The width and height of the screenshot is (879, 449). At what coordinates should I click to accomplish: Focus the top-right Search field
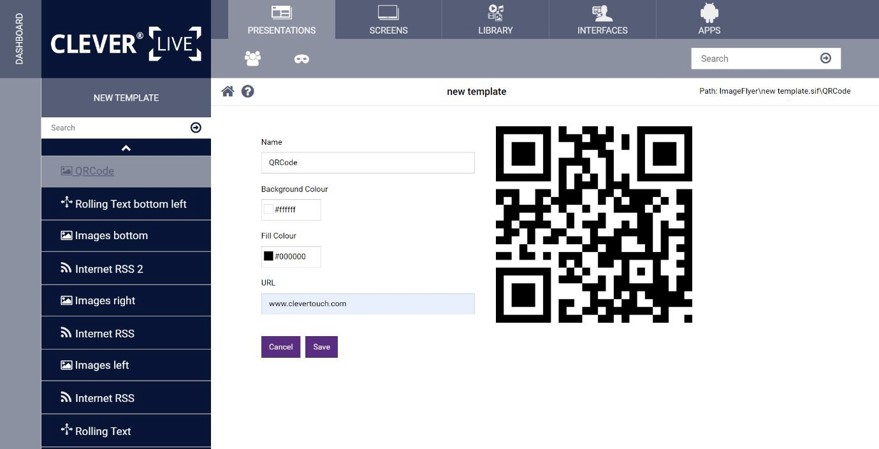pyautogui.click(x=766, y=58)
